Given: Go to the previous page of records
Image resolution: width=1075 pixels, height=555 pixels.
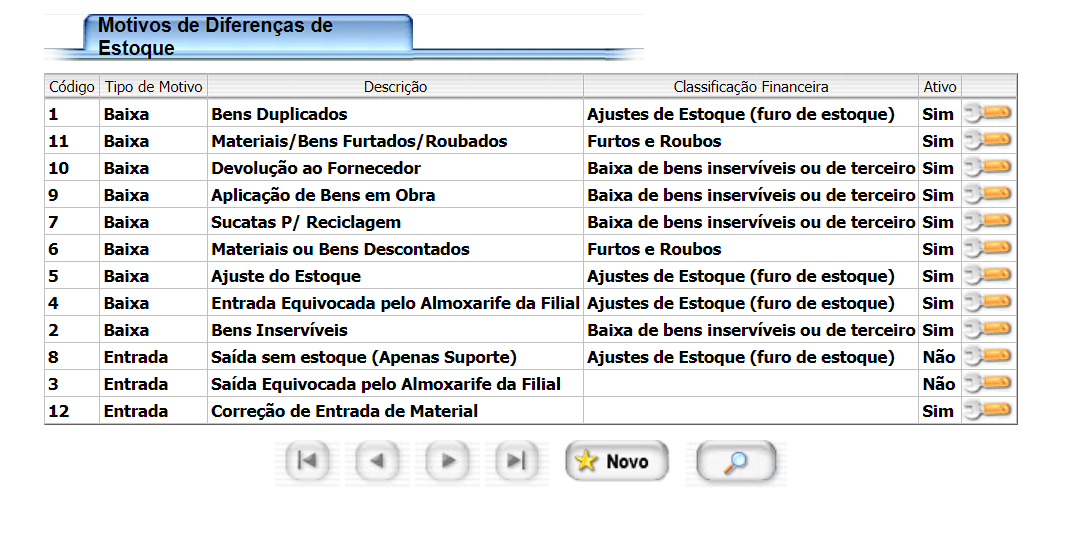Looking at the screenshot, I should click(x=377, y=461).
